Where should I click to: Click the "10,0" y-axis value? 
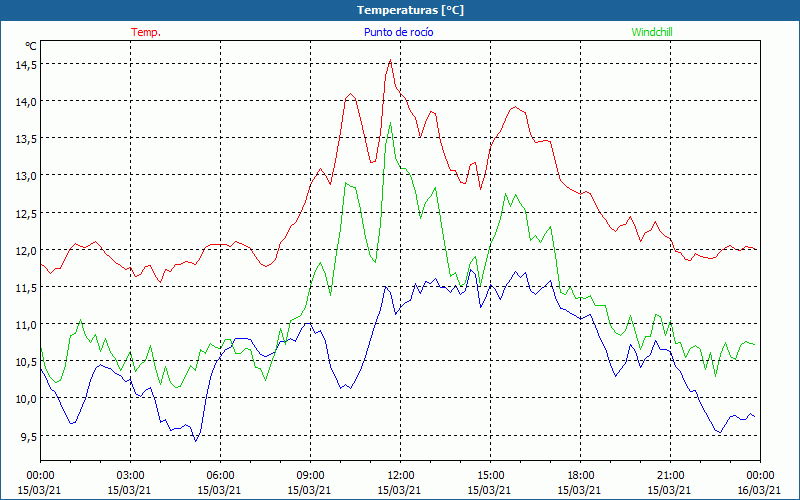coord(28,399)
